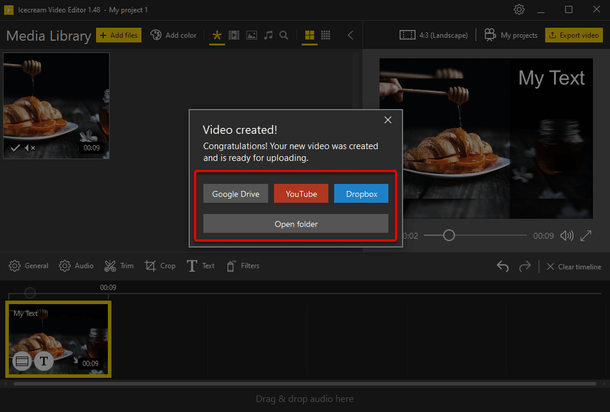Image resolution: width=610 pixels, height=412 pixels.
Task: Open application settings gear
Action: pyautogui.click(x=519, y=9)
